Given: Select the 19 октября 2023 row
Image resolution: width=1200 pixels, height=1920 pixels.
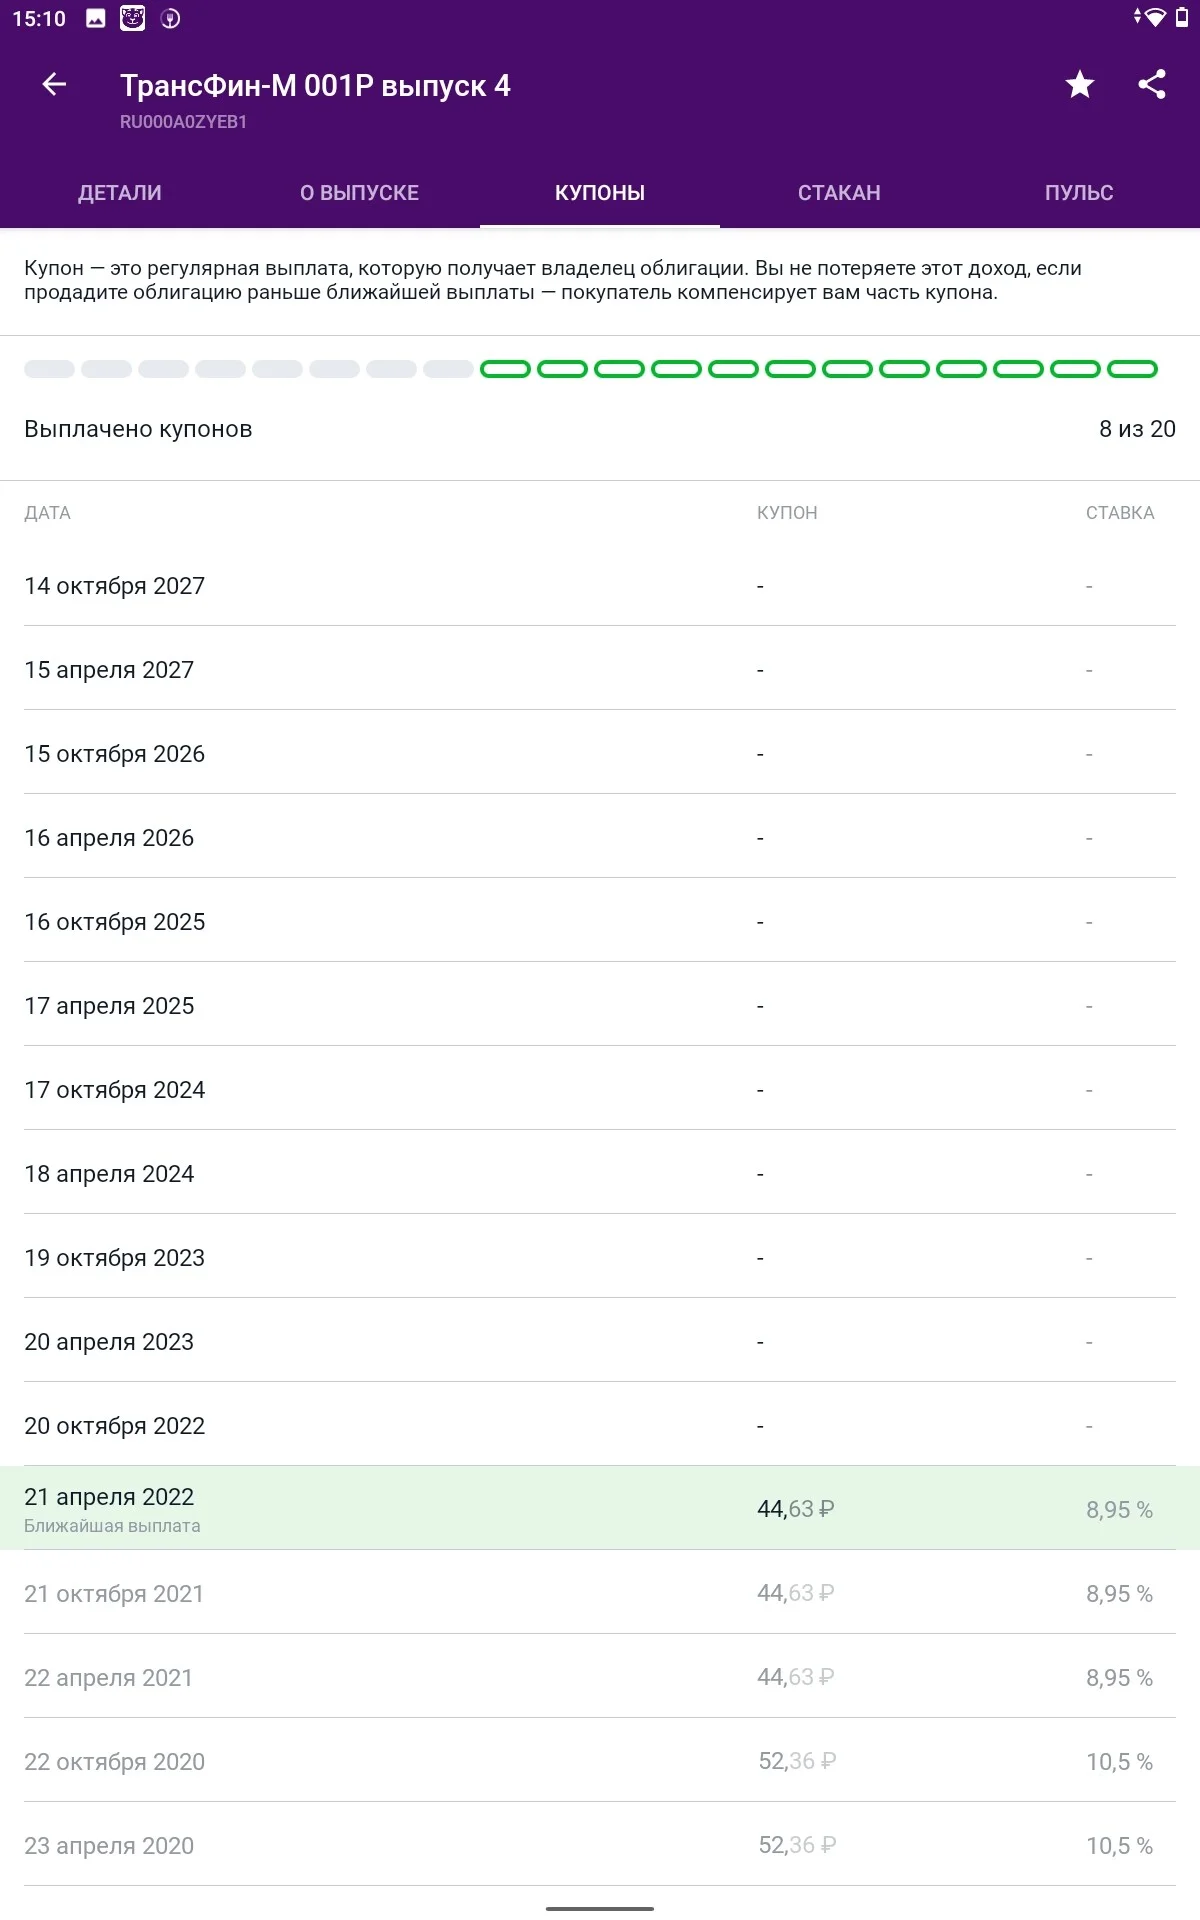Looking at the screenshot, I should [x=600, y=1258].
